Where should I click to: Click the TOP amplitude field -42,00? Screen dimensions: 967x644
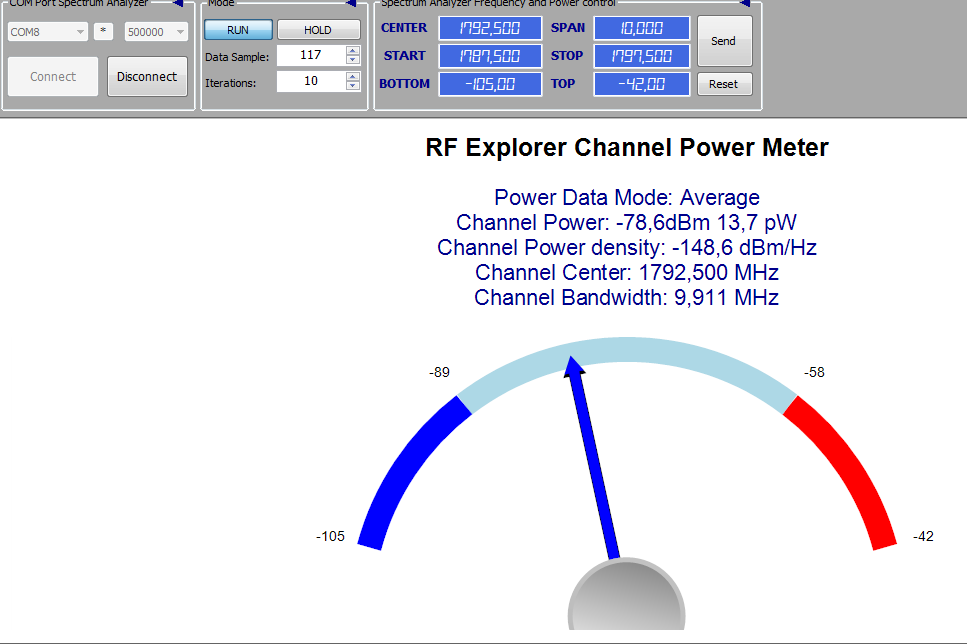[x=641, y=84]
